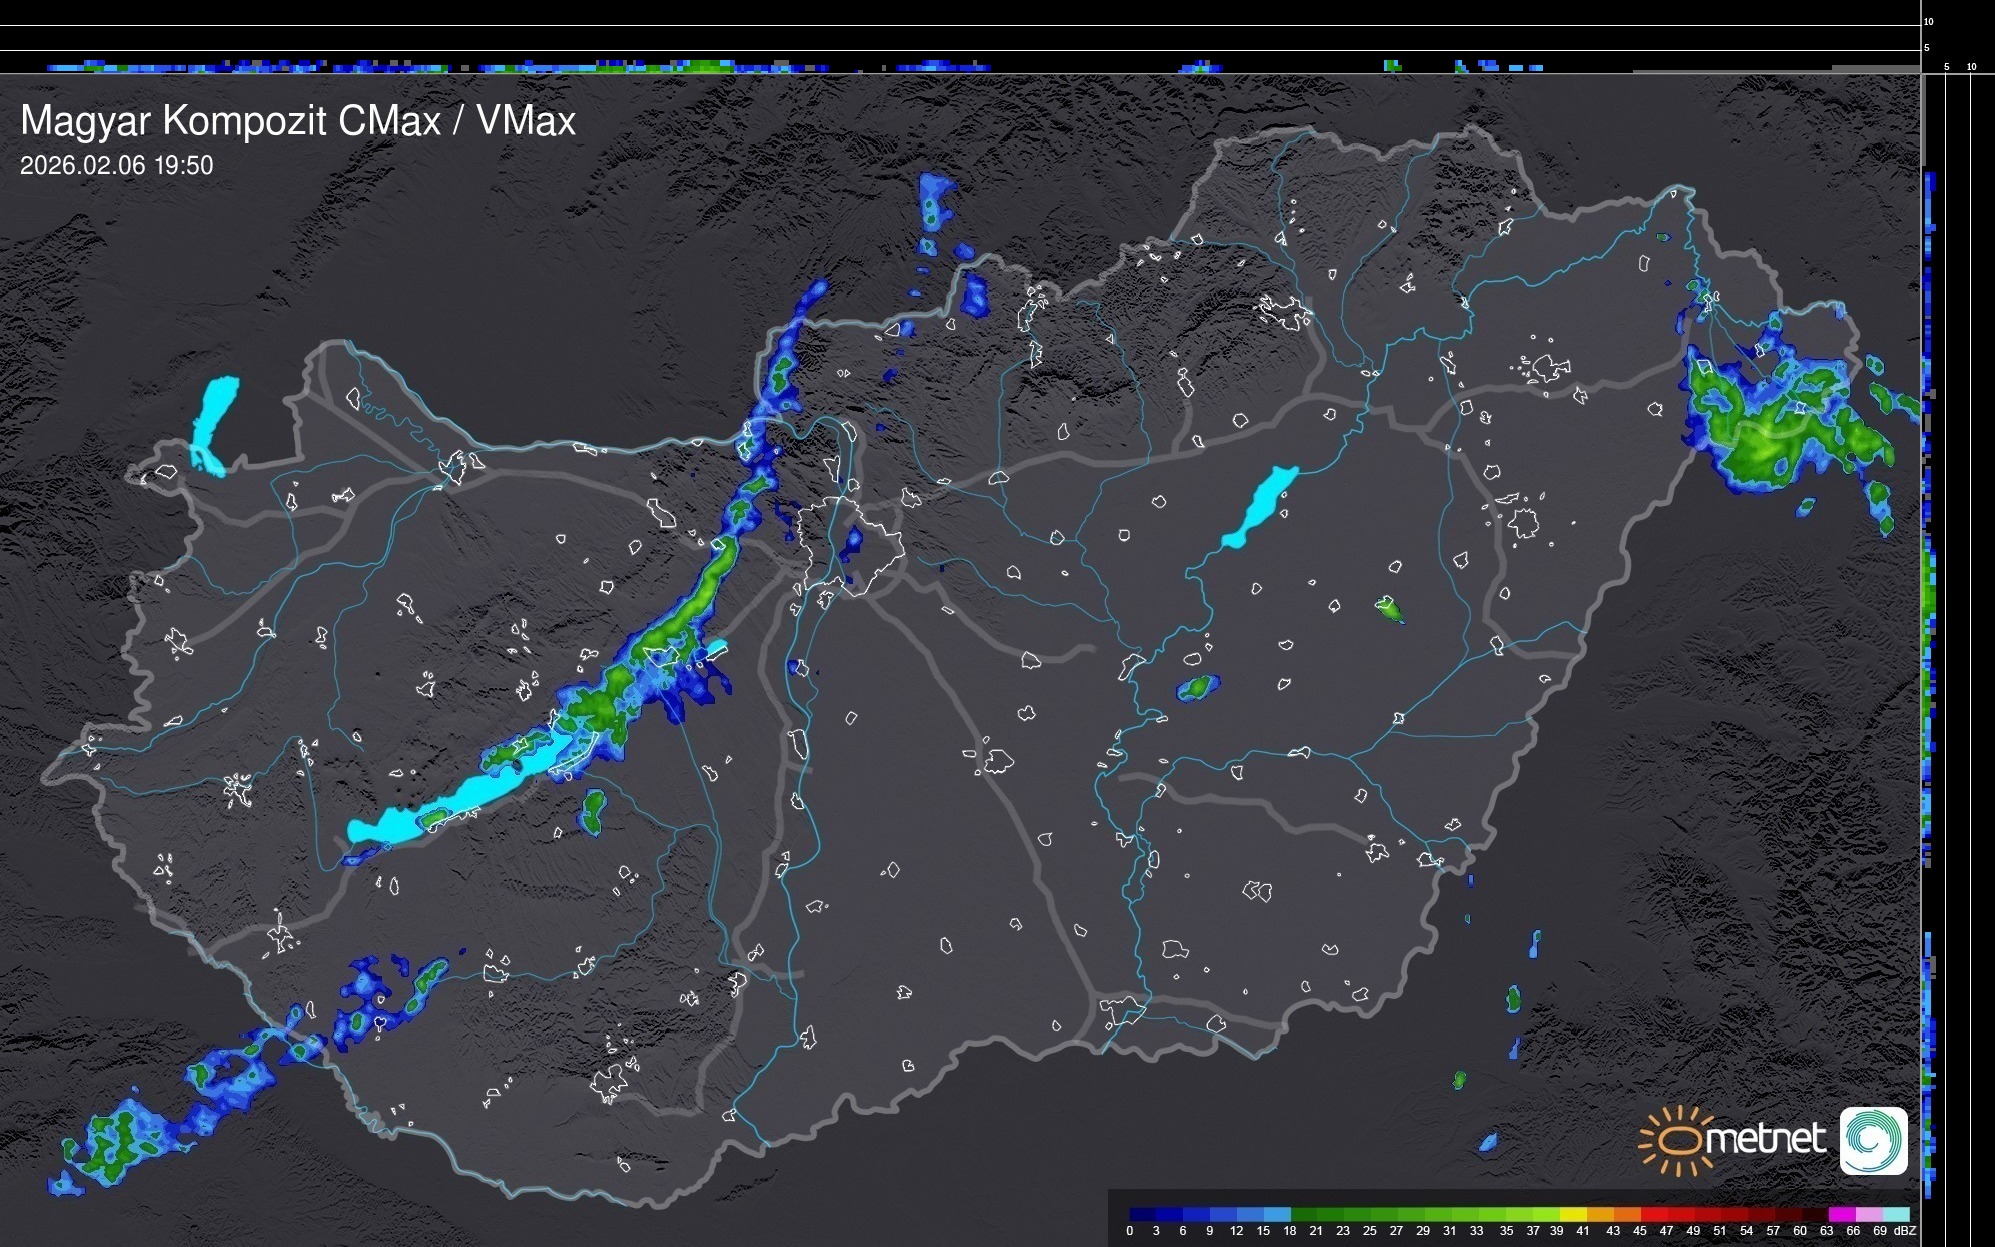Screen dimensions: 1995x1247
Task: Select the magenta 63 dBZ legend swatch
Action: click(1841, 1214)
